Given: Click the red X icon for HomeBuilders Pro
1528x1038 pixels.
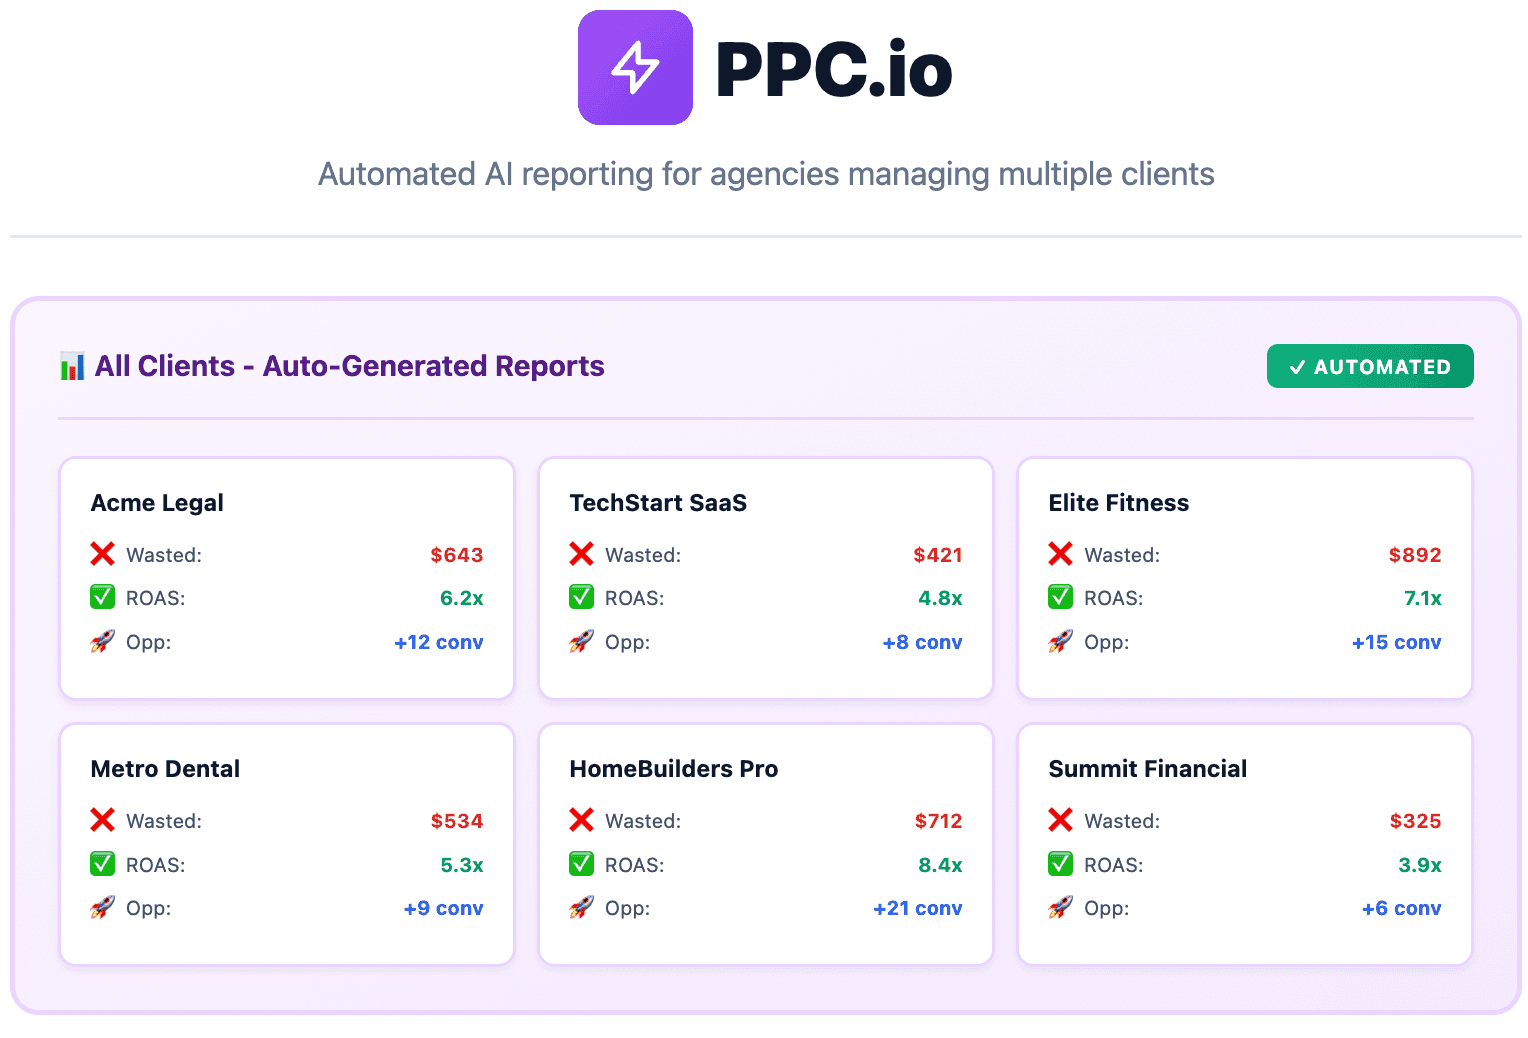Looking at the screenshot, I should [x=581, y=820].
